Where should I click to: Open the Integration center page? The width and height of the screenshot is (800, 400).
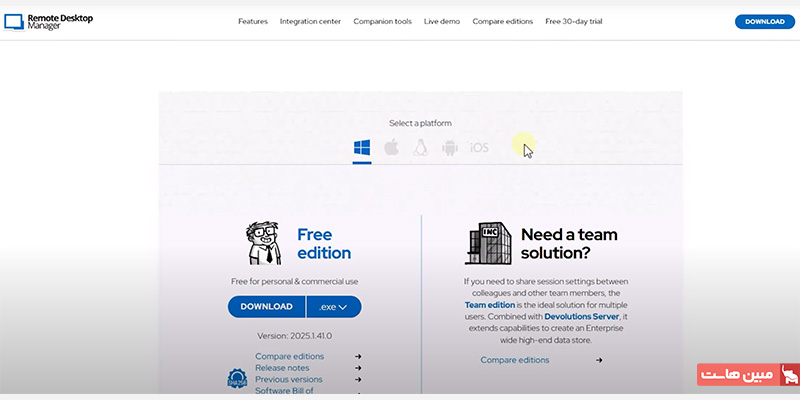(x=310, y=21)
